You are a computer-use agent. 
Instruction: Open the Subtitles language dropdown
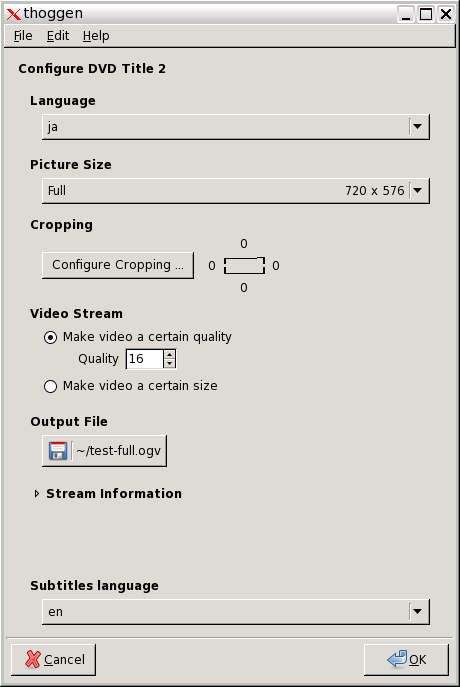[x=236, y=612]
